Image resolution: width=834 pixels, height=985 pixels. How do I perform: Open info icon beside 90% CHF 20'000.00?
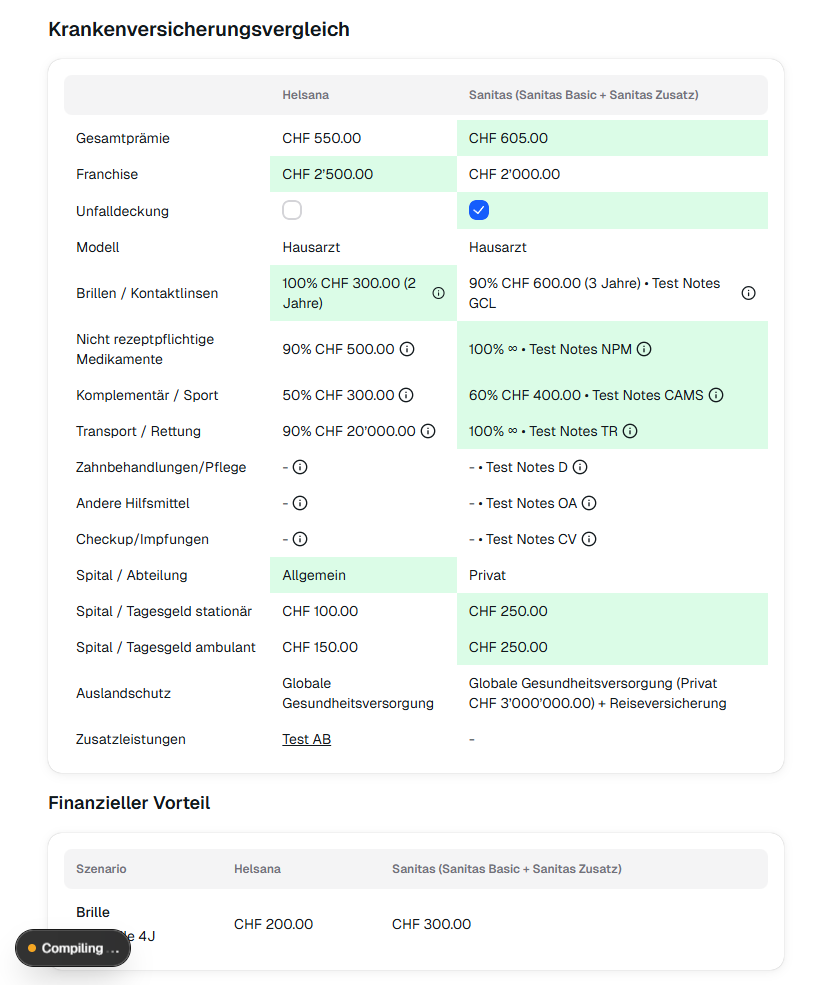tap(428, 431)
